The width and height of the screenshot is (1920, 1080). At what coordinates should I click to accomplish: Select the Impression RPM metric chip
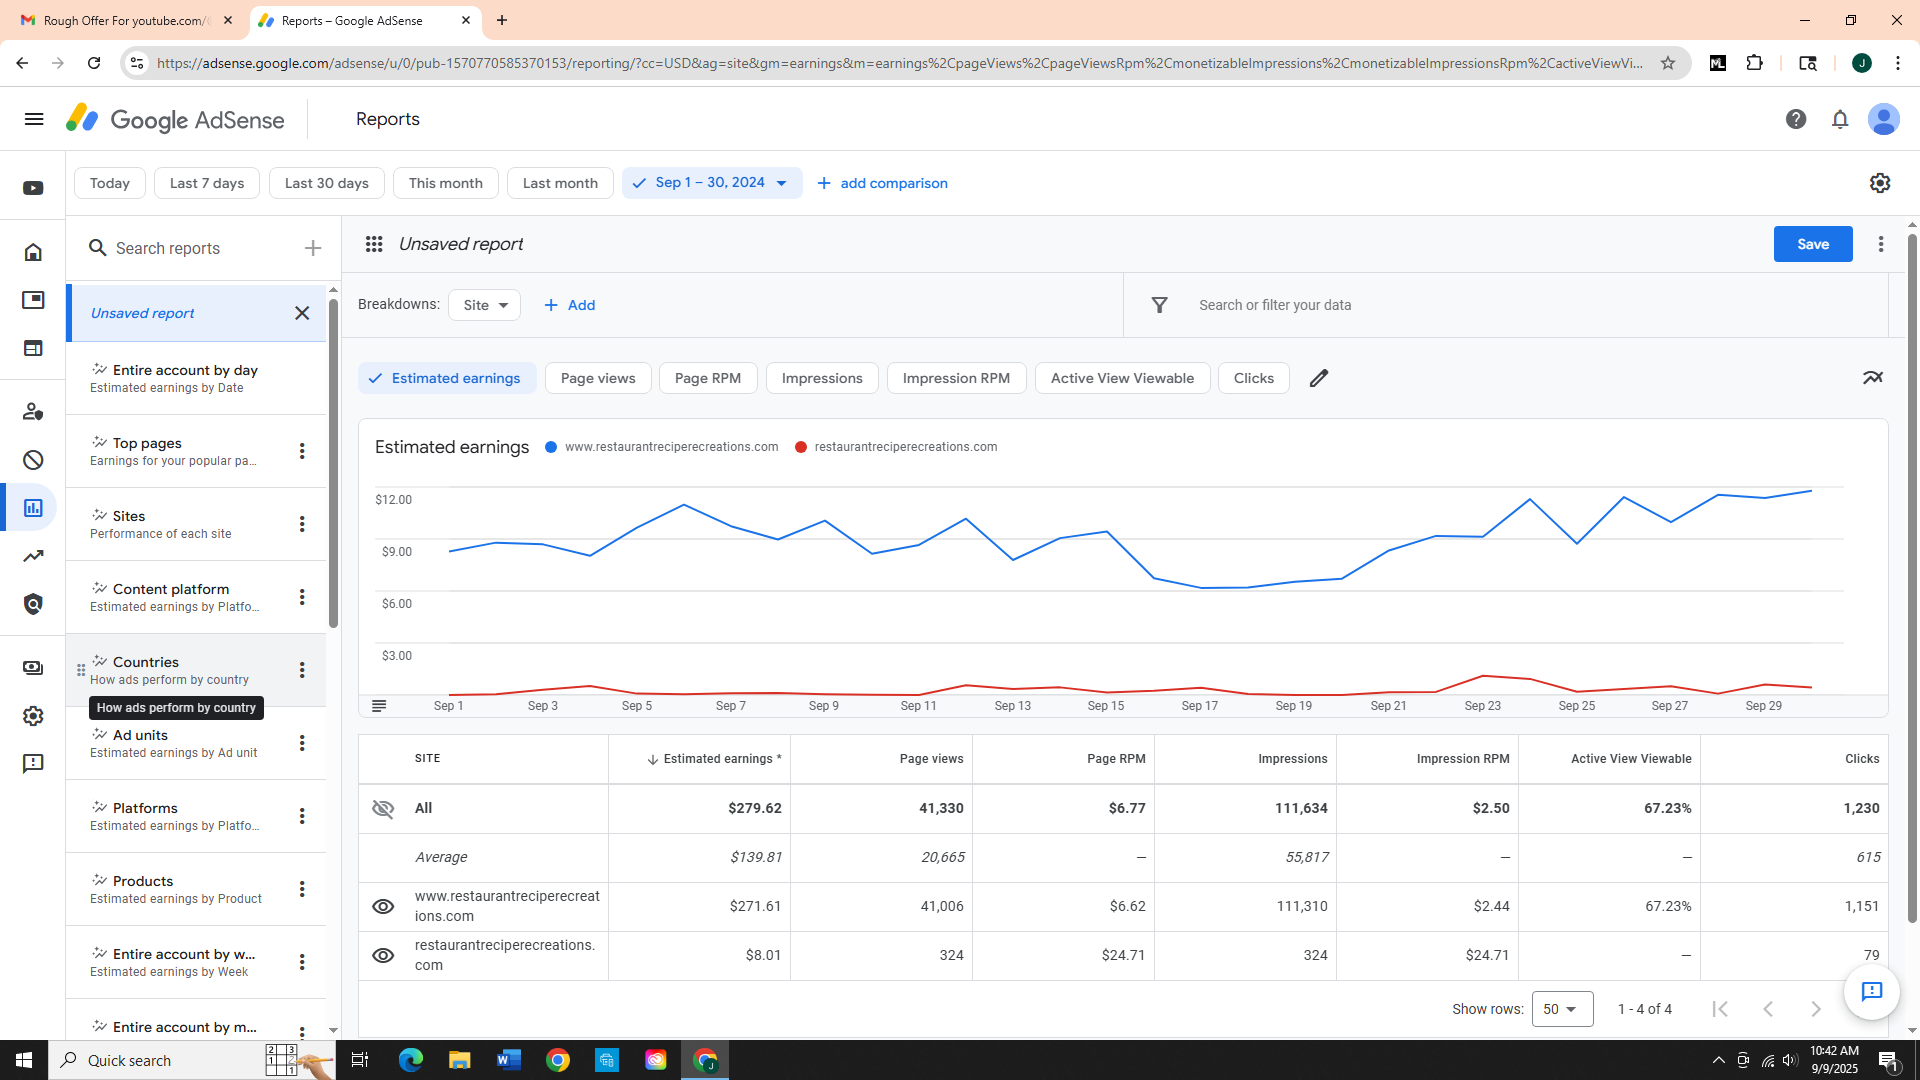pyautogui.click(x=956, y=378)
